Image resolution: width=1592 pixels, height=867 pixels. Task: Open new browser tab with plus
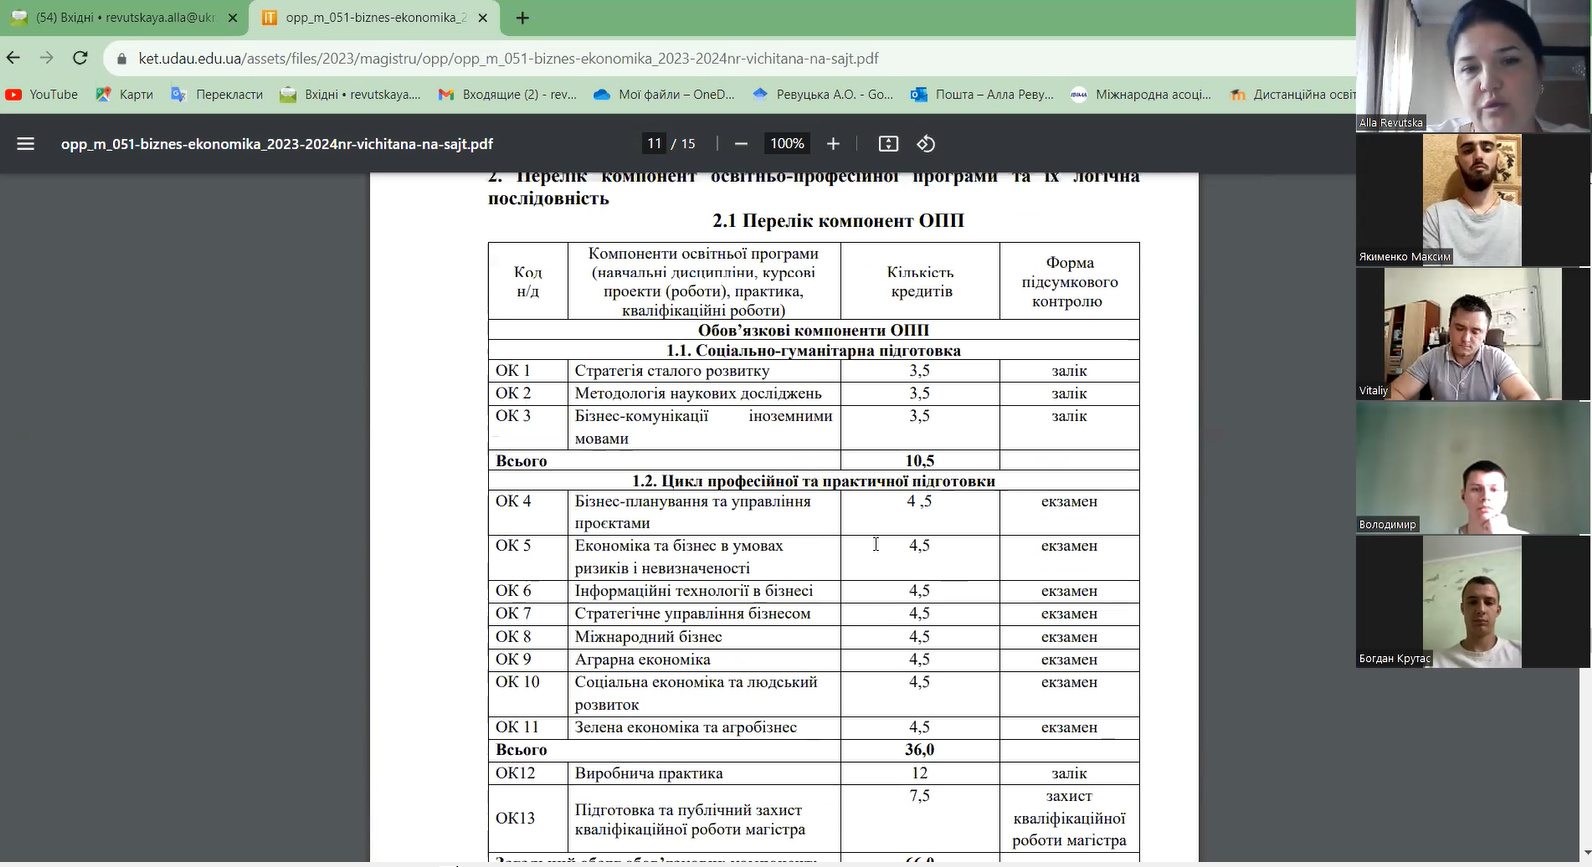tap(522, 18)
